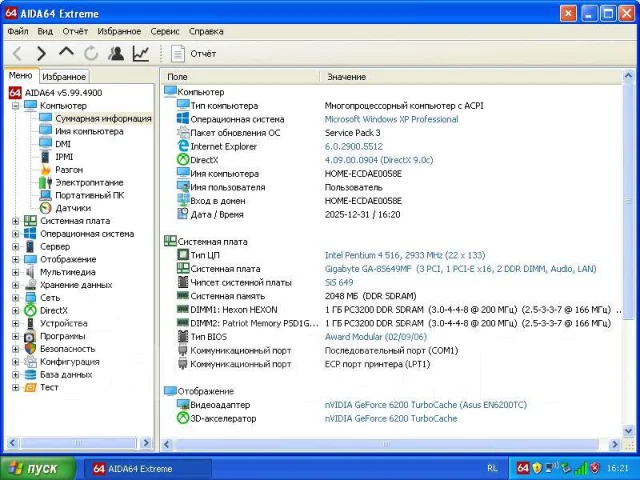Viewport: 640px width, 480px height.
Task: Open the Сервис menu
Action: tap(165, 31)
